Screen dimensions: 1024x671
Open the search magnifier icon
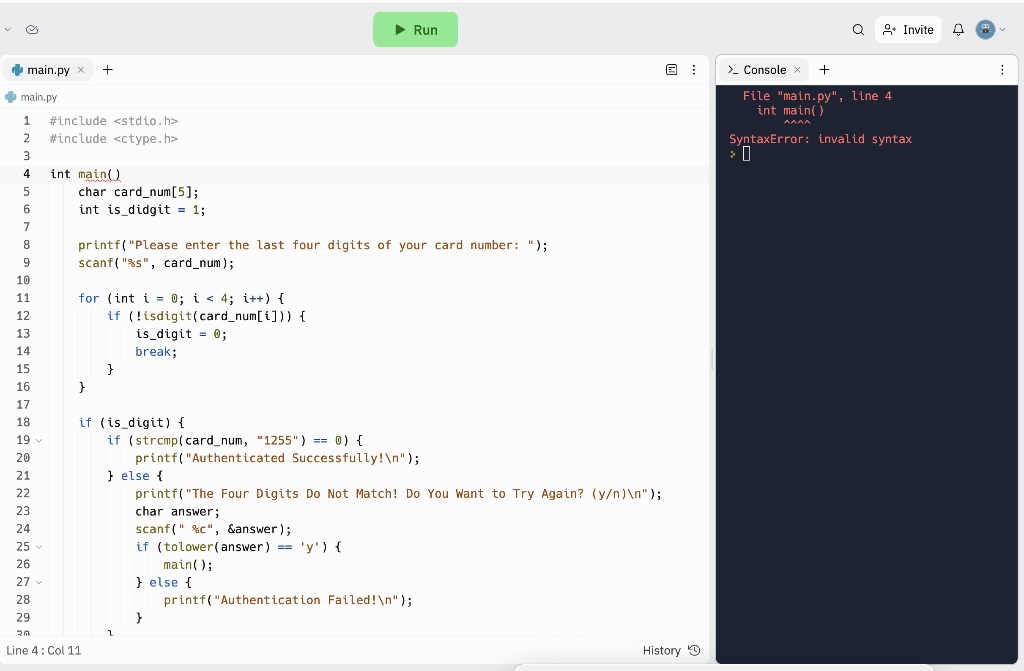858,30
